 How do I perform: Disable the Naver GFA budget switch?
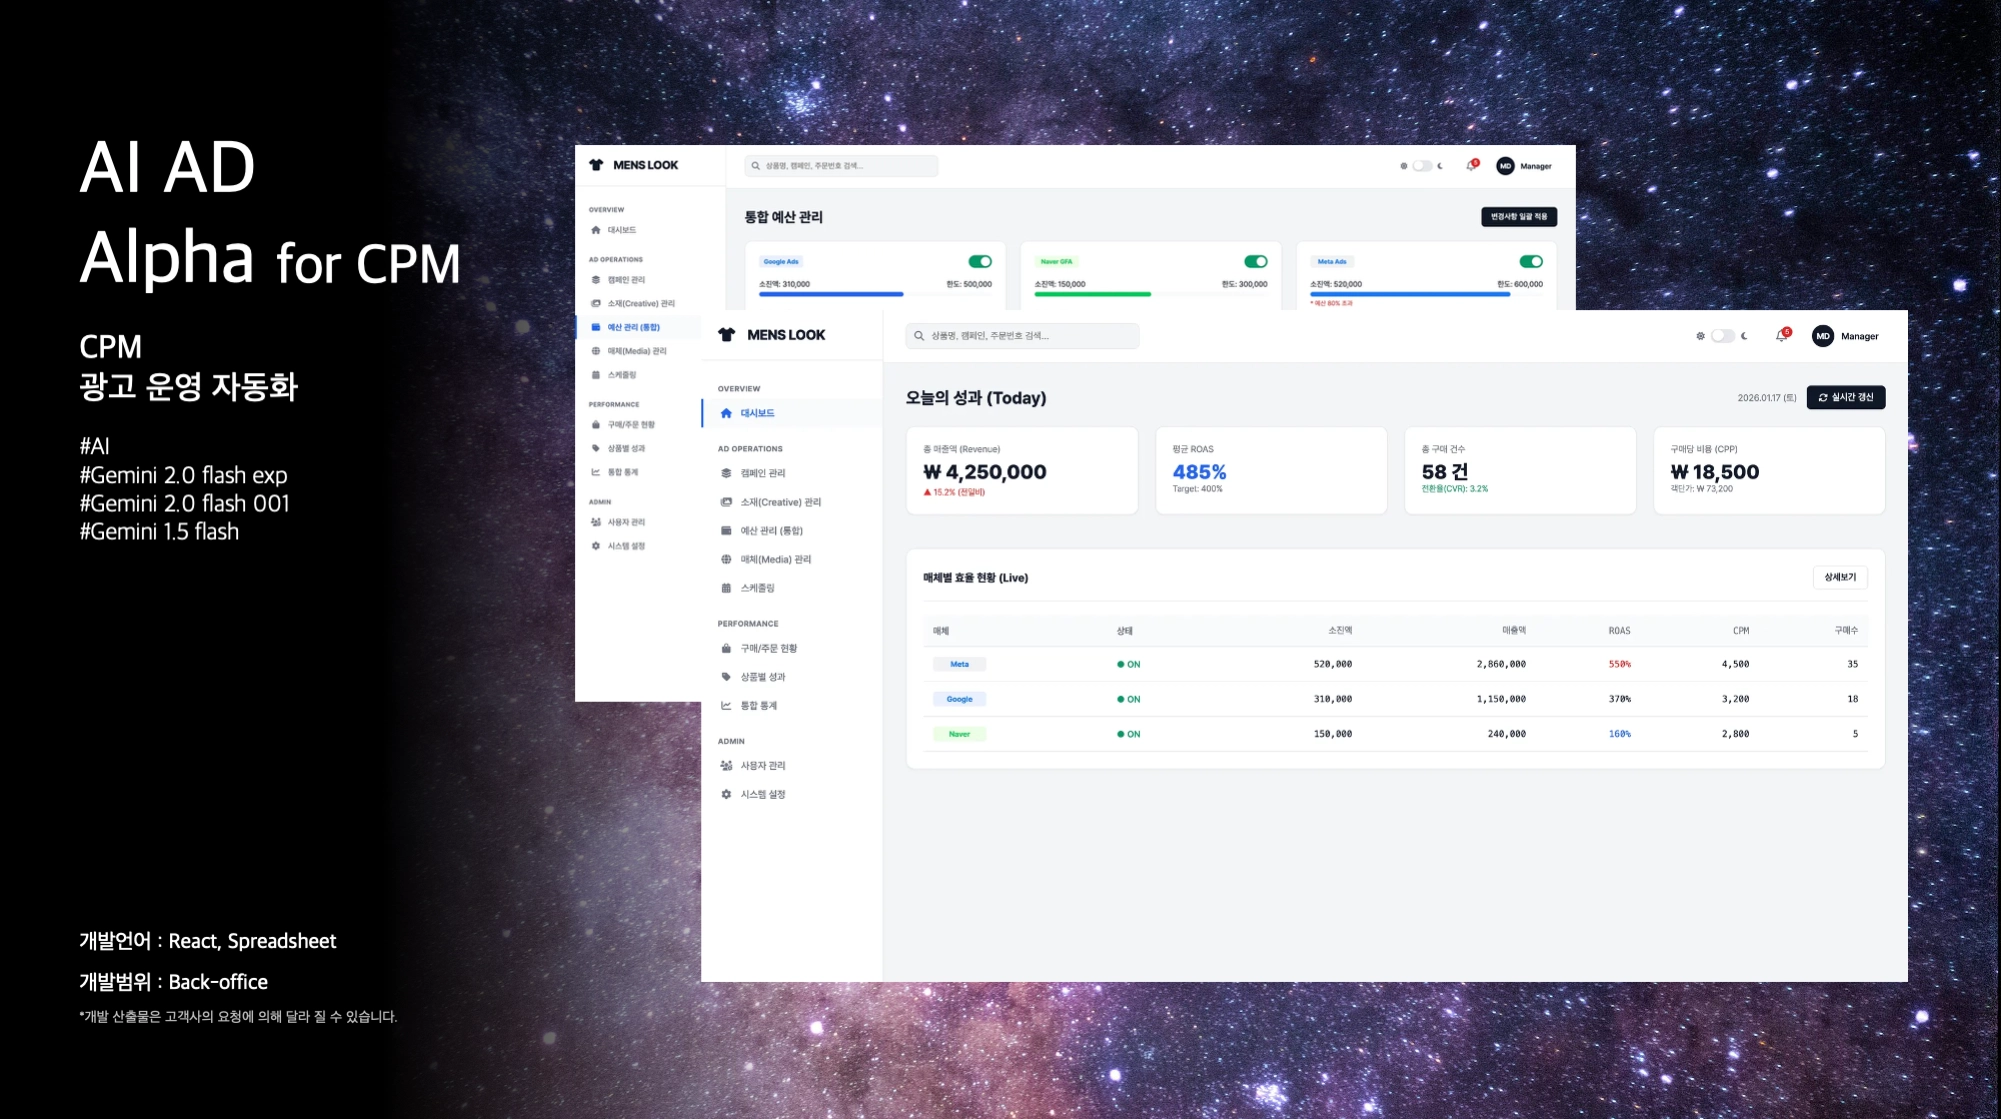1255,261
